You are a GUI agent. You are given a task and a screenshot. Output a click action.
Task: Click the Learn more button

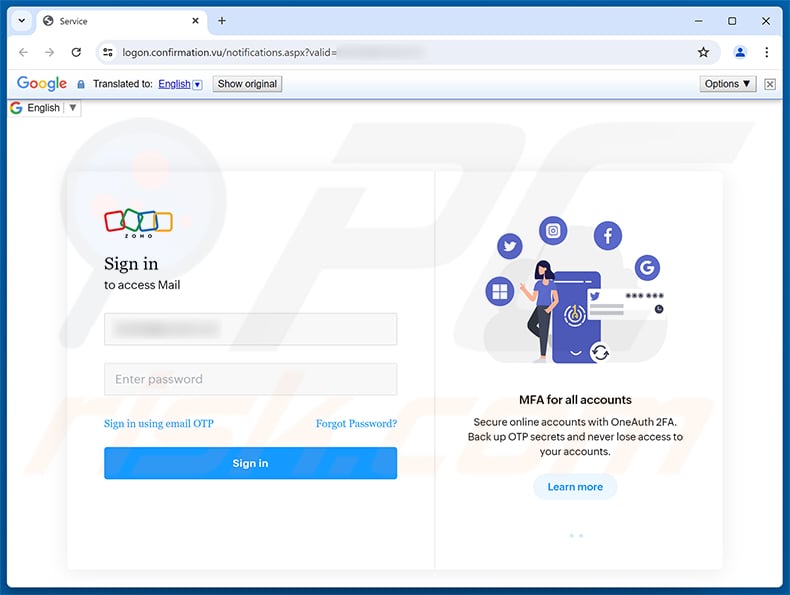[575, 487]
